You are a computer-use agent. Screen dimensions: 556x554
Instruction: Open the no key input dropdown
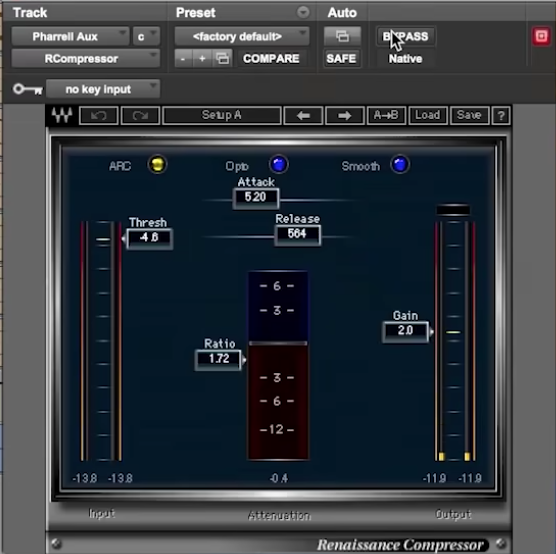tap(103, 89)
